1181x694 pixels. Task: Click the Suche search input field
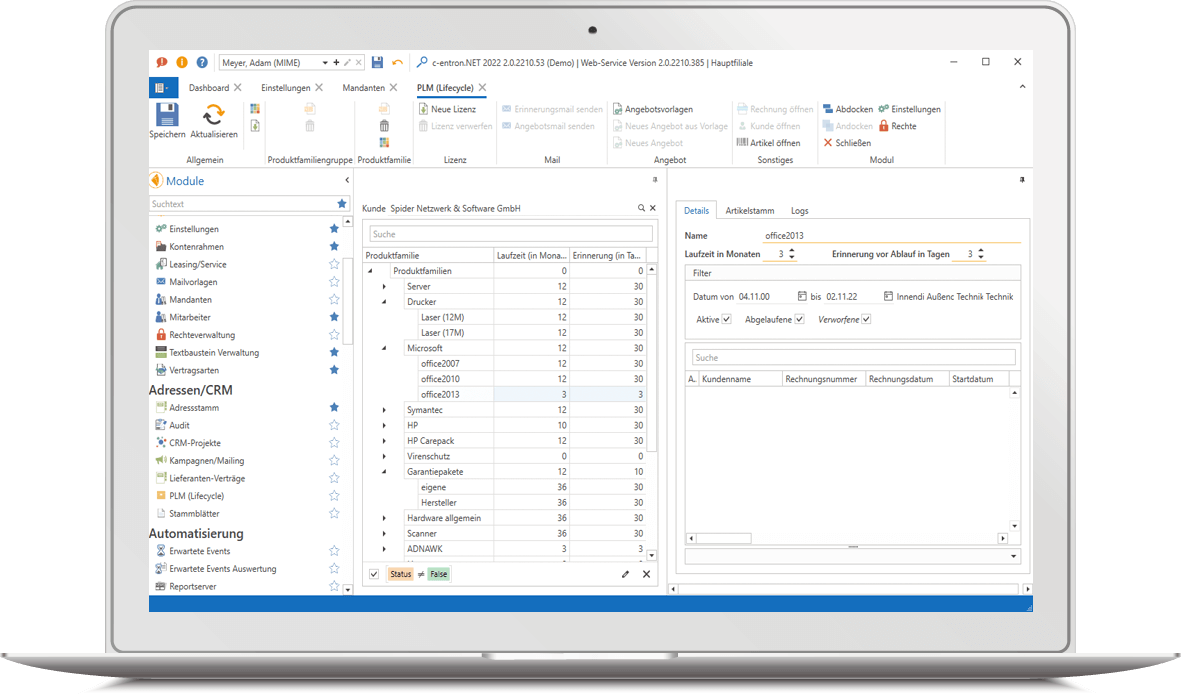point(510,232)
